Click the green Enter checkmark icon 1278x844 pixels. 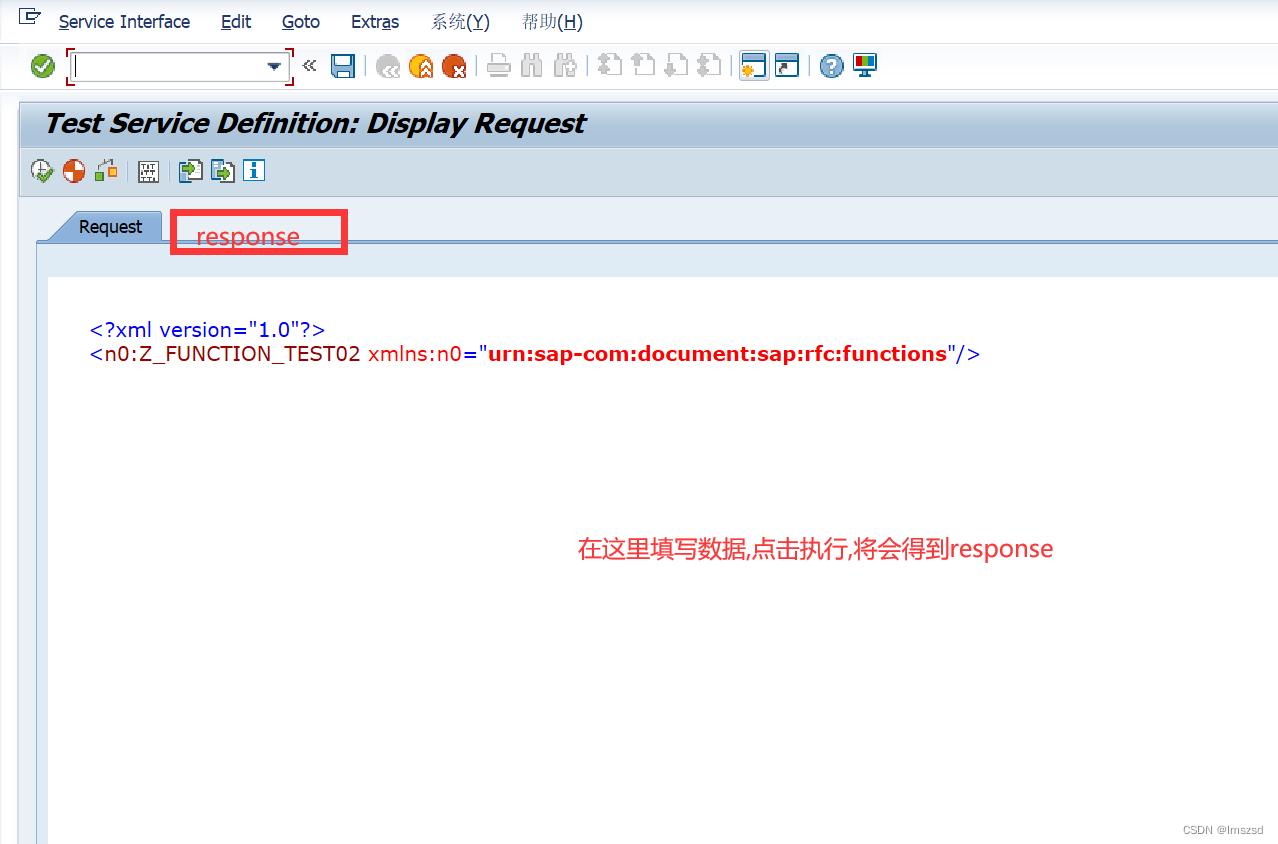click(43, 66)
